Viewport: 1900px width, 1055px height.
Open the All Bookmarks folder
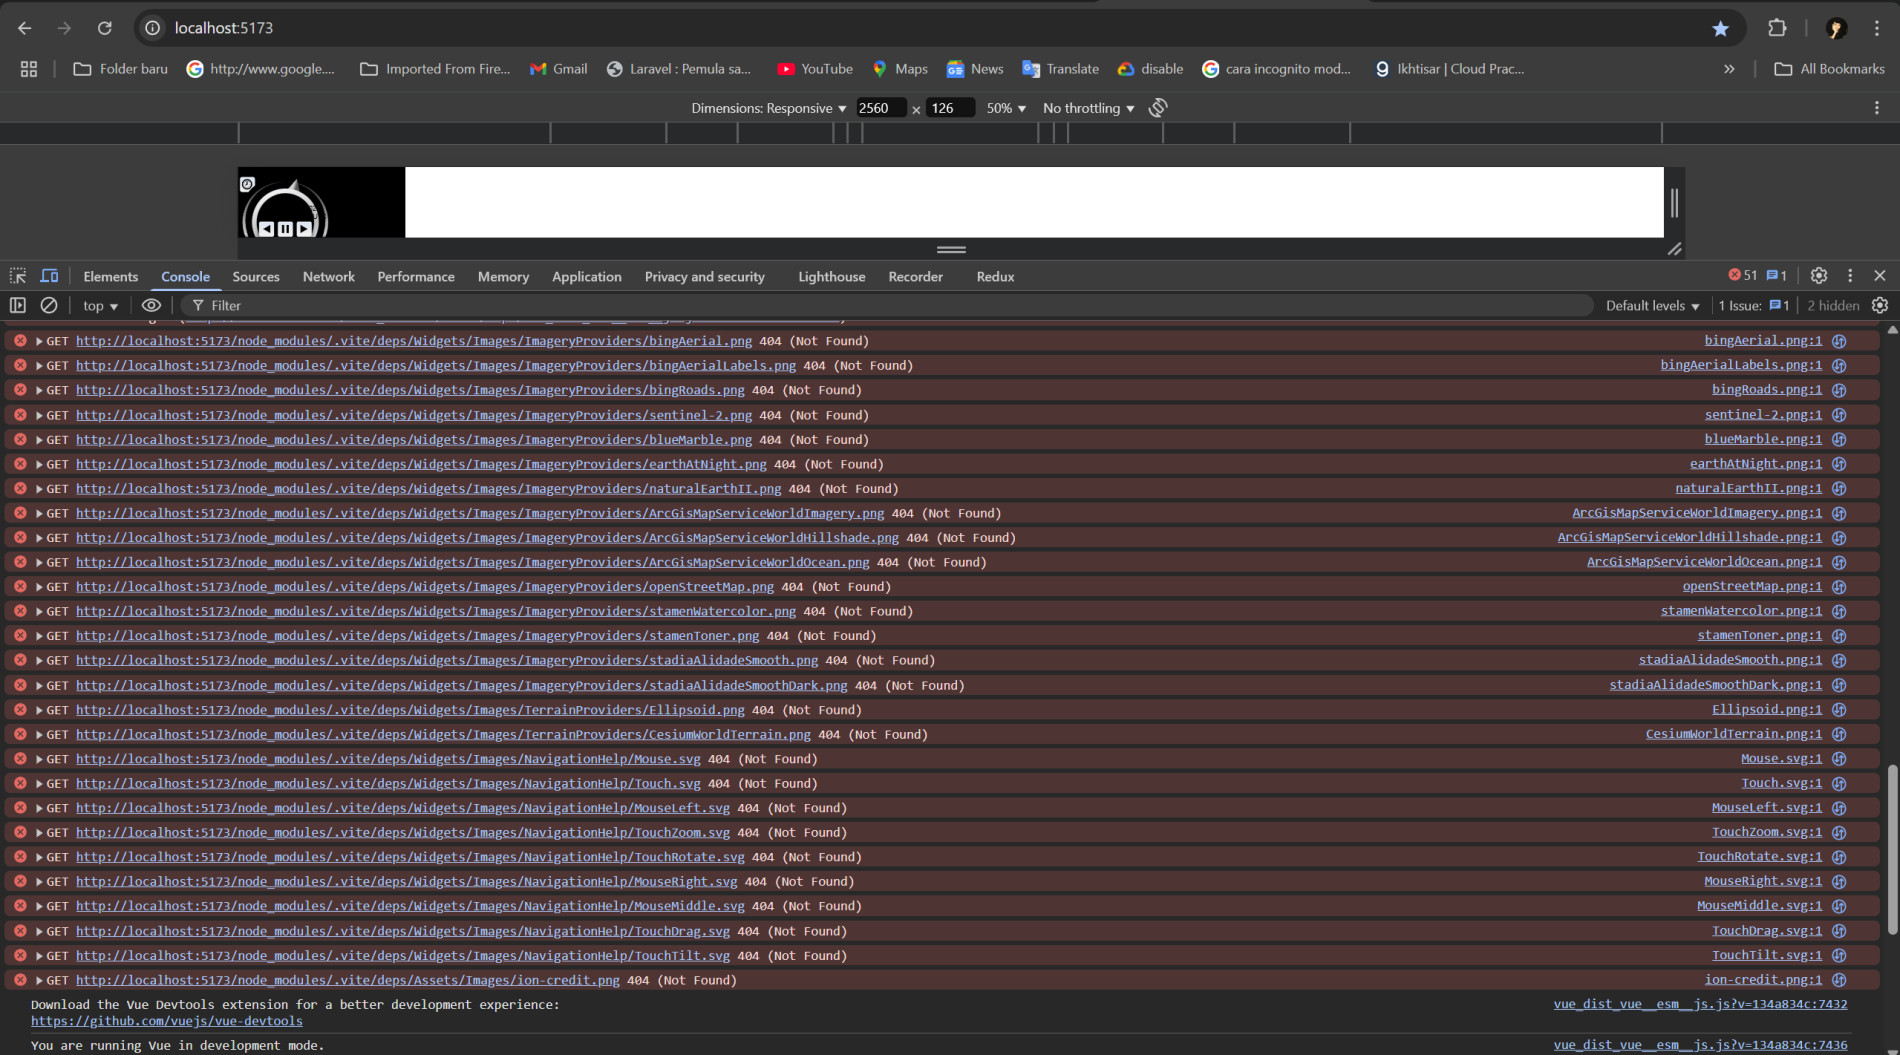[1829, 69]
